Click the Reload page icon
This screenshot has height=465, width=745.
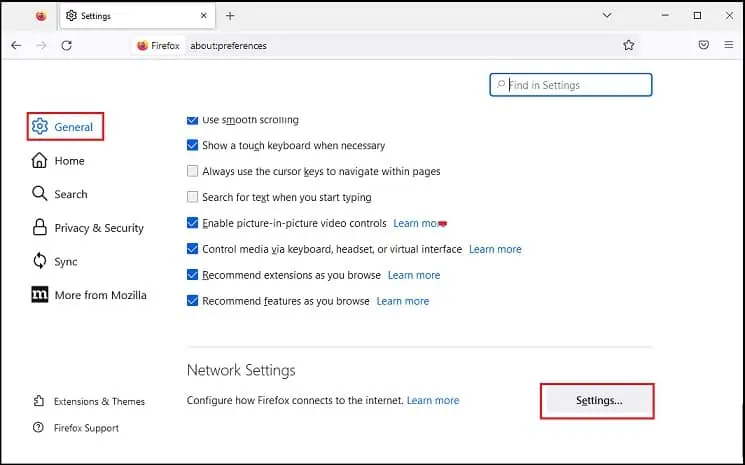click(67, 45)
